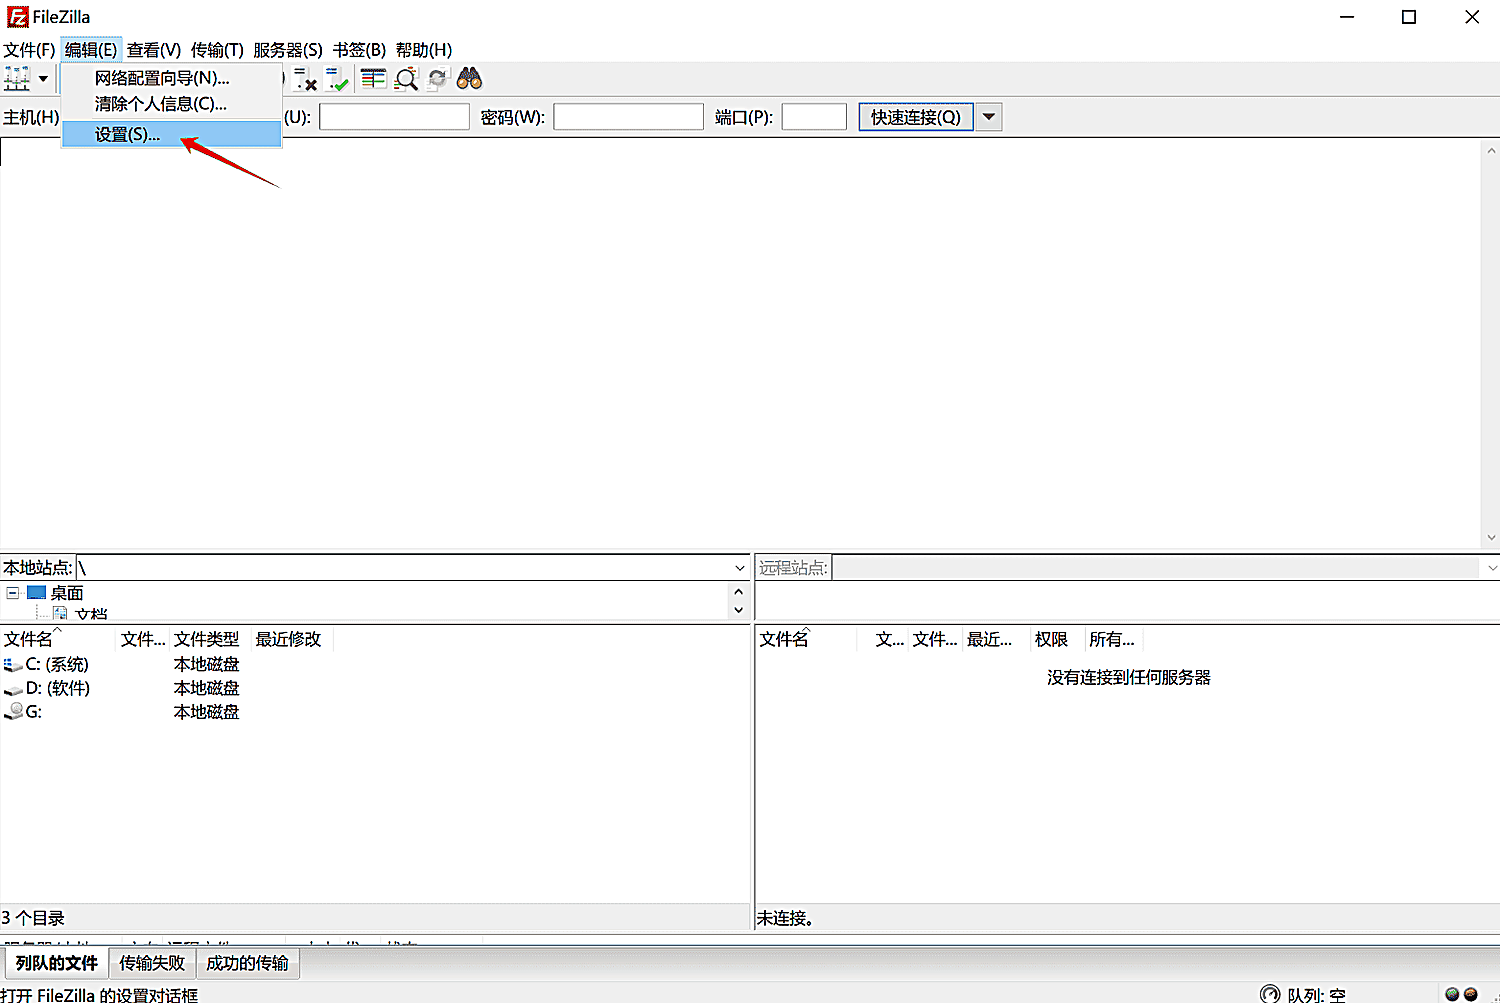Click the 快速连接(Q) button
The width and height of the screenshot is (1500, 1003).
(x=916, y=117)
